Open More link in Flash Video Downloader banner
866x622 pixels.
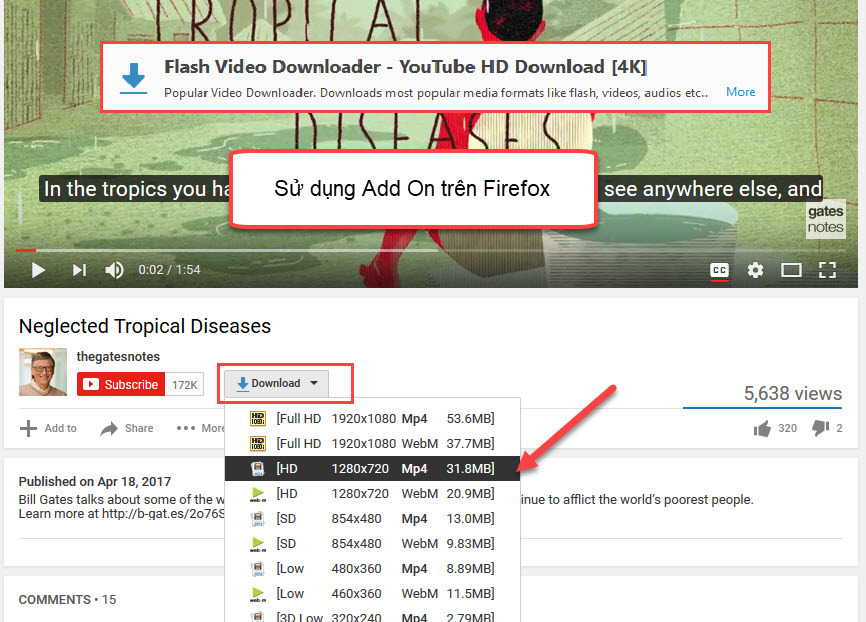click(x=741, y=92)
